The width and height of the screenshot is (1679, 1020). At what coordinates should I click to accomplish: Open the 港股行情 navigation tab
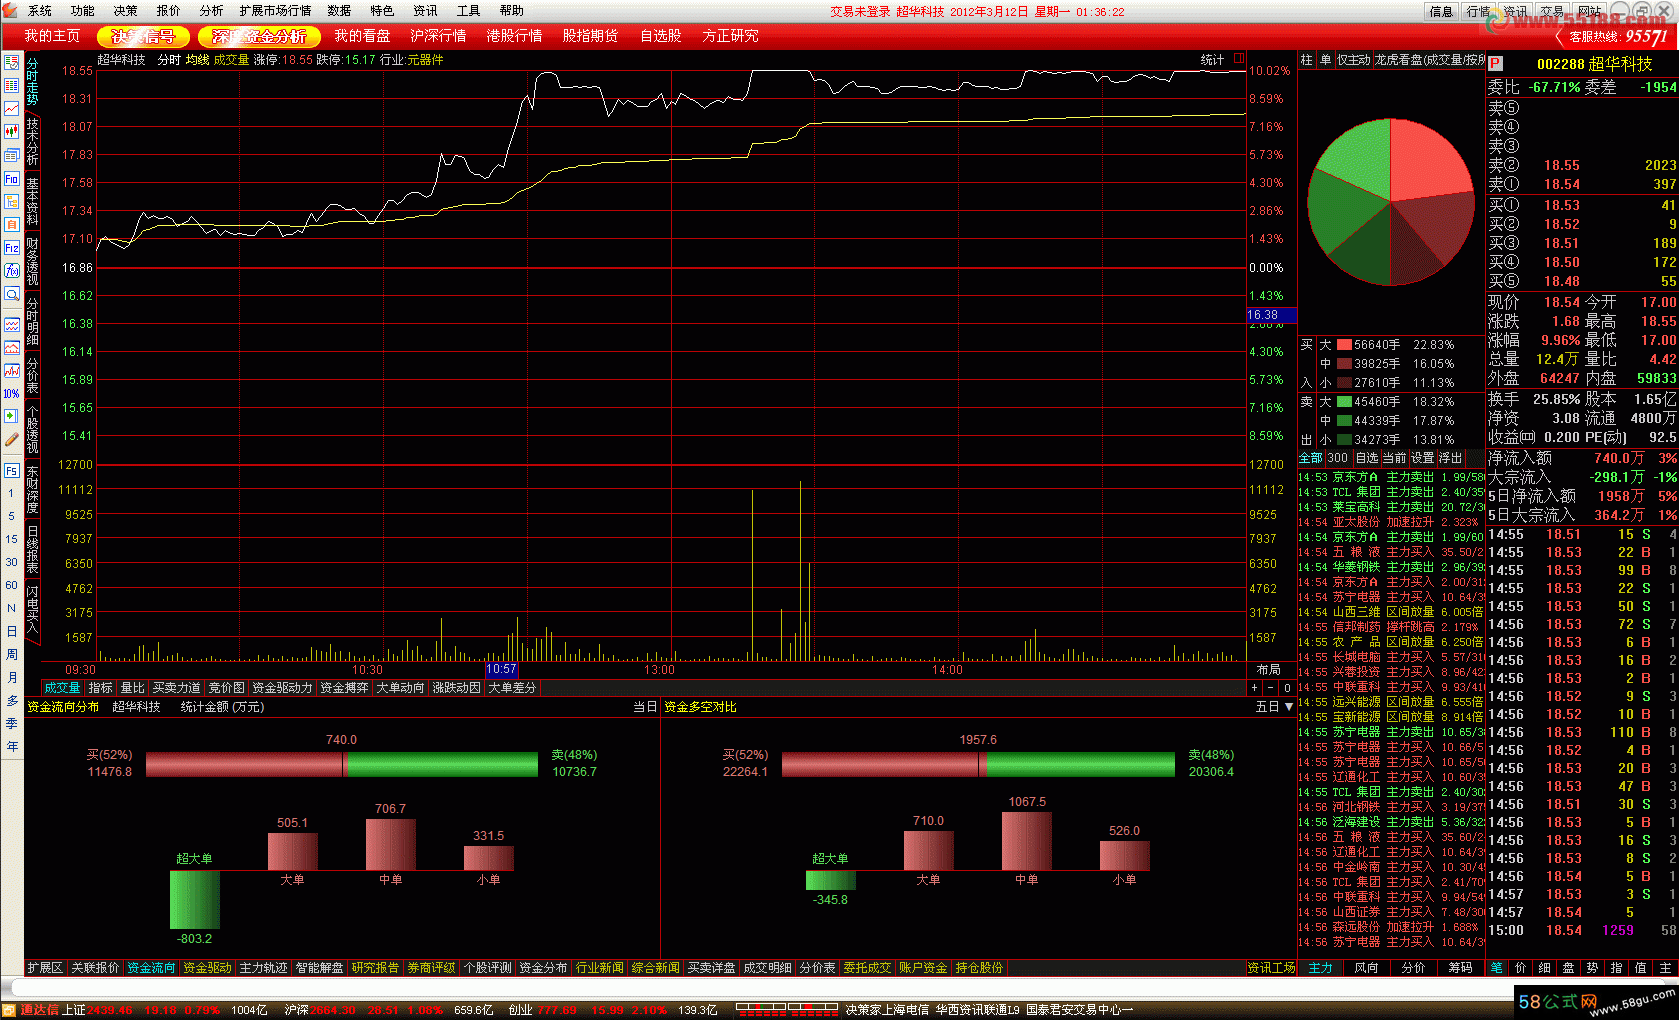[514, 36]
